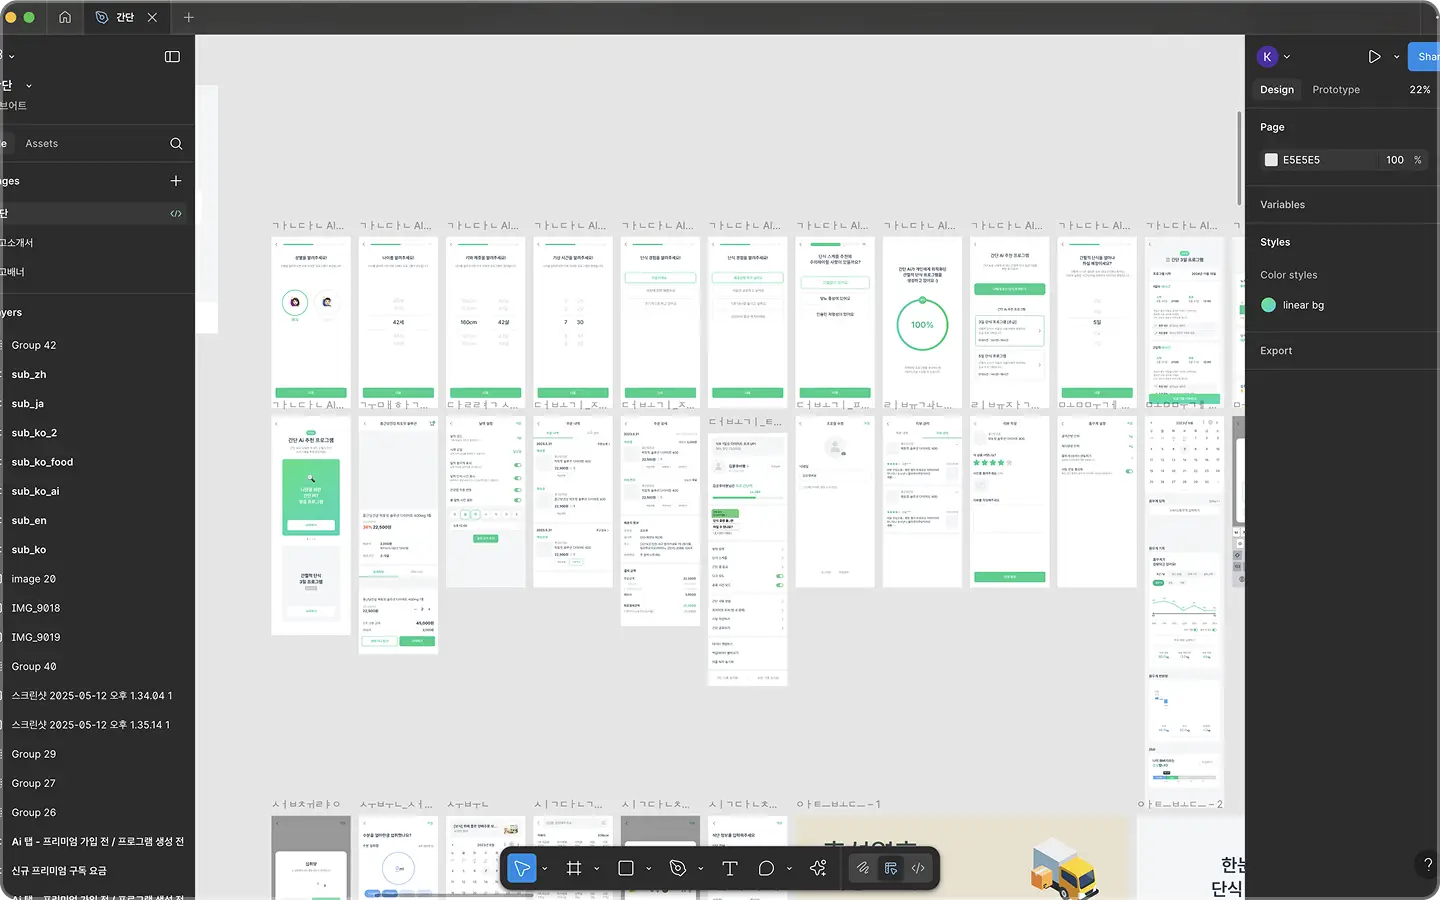Open the 22% zoom level menu
This screenshot has width=1440, height=900.
point(1420,90)
